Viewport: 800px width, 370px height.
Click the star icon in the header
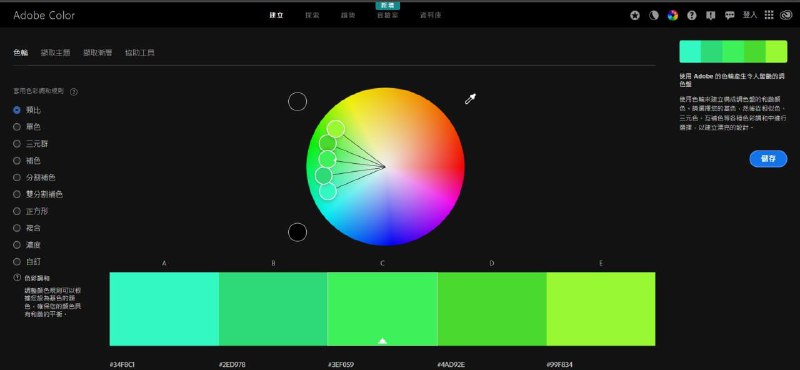tap(635, 15)
